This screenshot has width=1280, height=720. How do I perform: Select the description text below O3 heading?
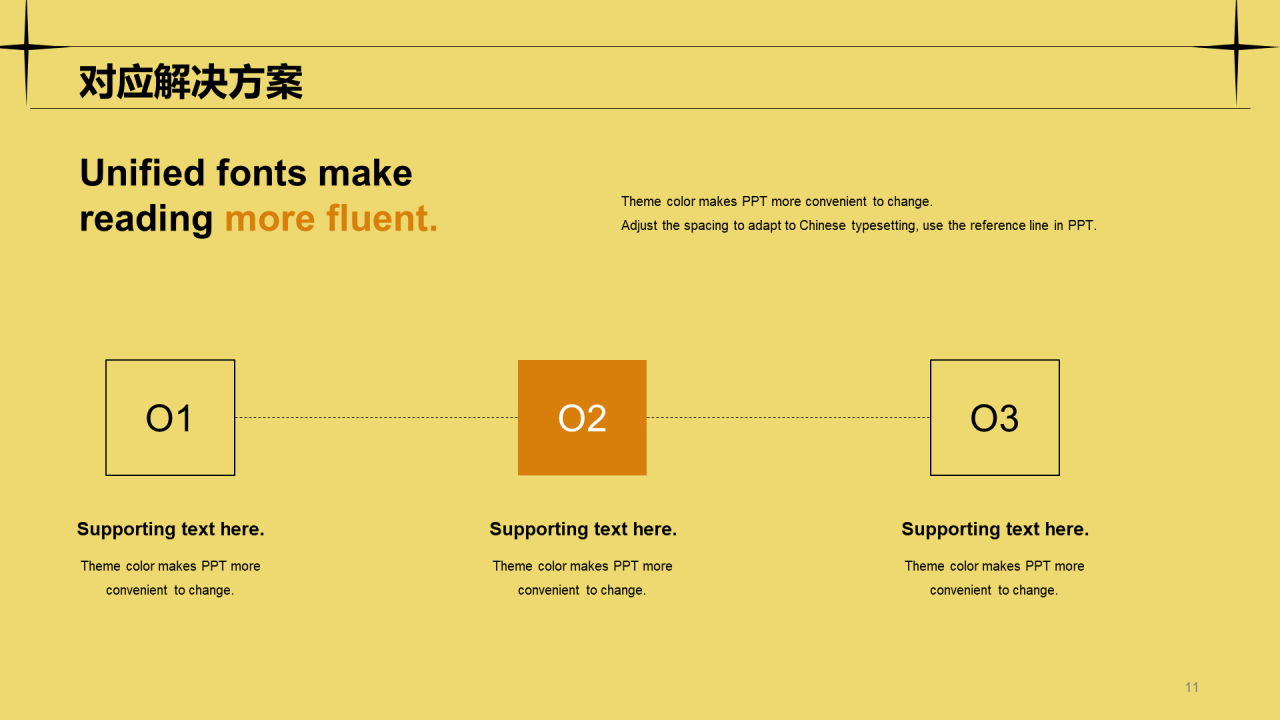[995, 578]
